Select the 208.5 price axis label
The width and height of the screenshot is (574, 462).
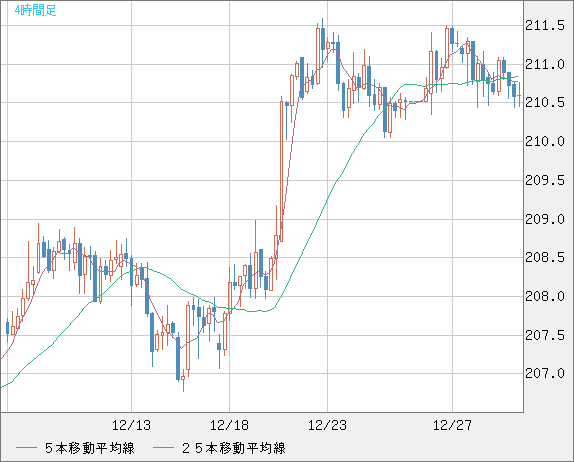point(545,257)
